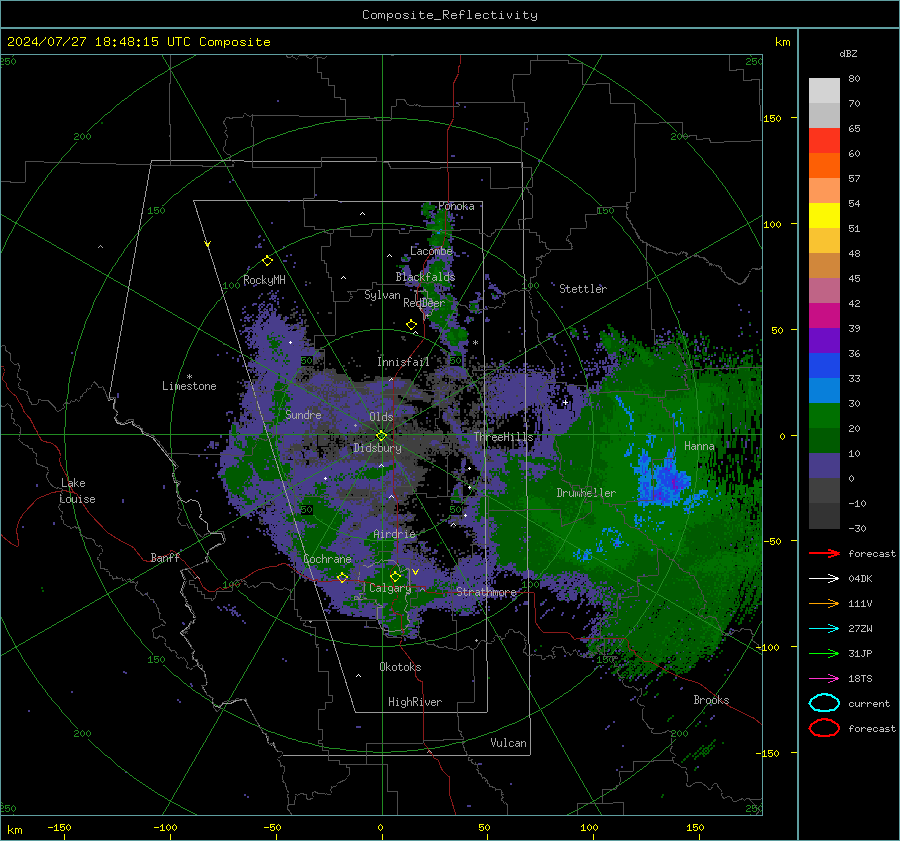This screenshot has width=900, height=841.
Task: Click the 42 dBZ pink swatch
Action: [x=824, y=290]
